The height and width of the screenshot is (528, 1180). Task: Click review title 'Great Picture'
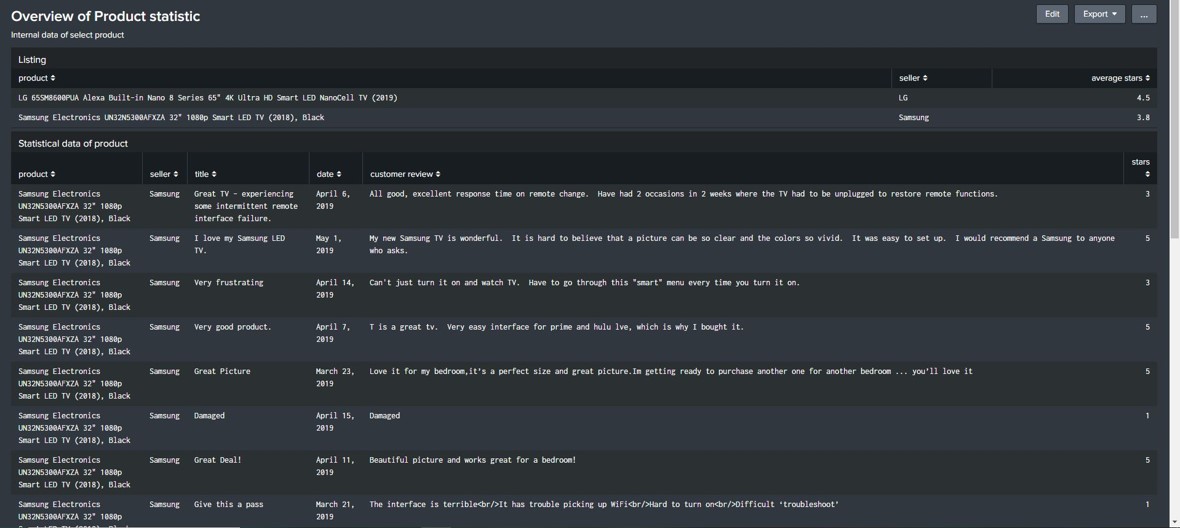pyautogui.click(x=222, y=372)
